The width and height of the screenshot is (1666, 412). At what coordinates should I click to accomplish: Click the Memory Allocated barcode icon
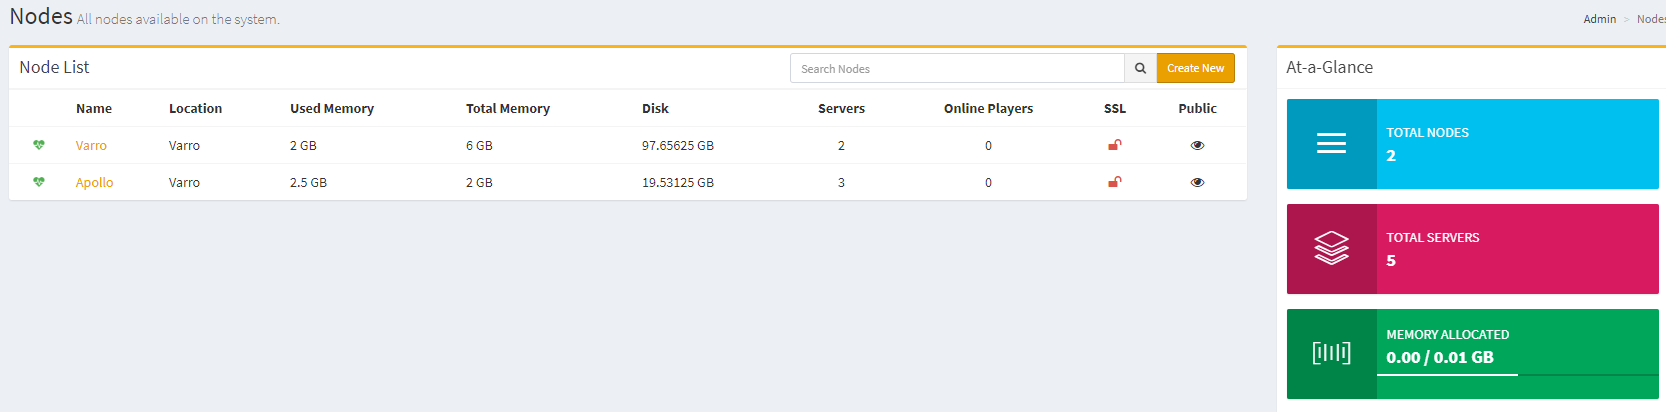[1331, 353]
